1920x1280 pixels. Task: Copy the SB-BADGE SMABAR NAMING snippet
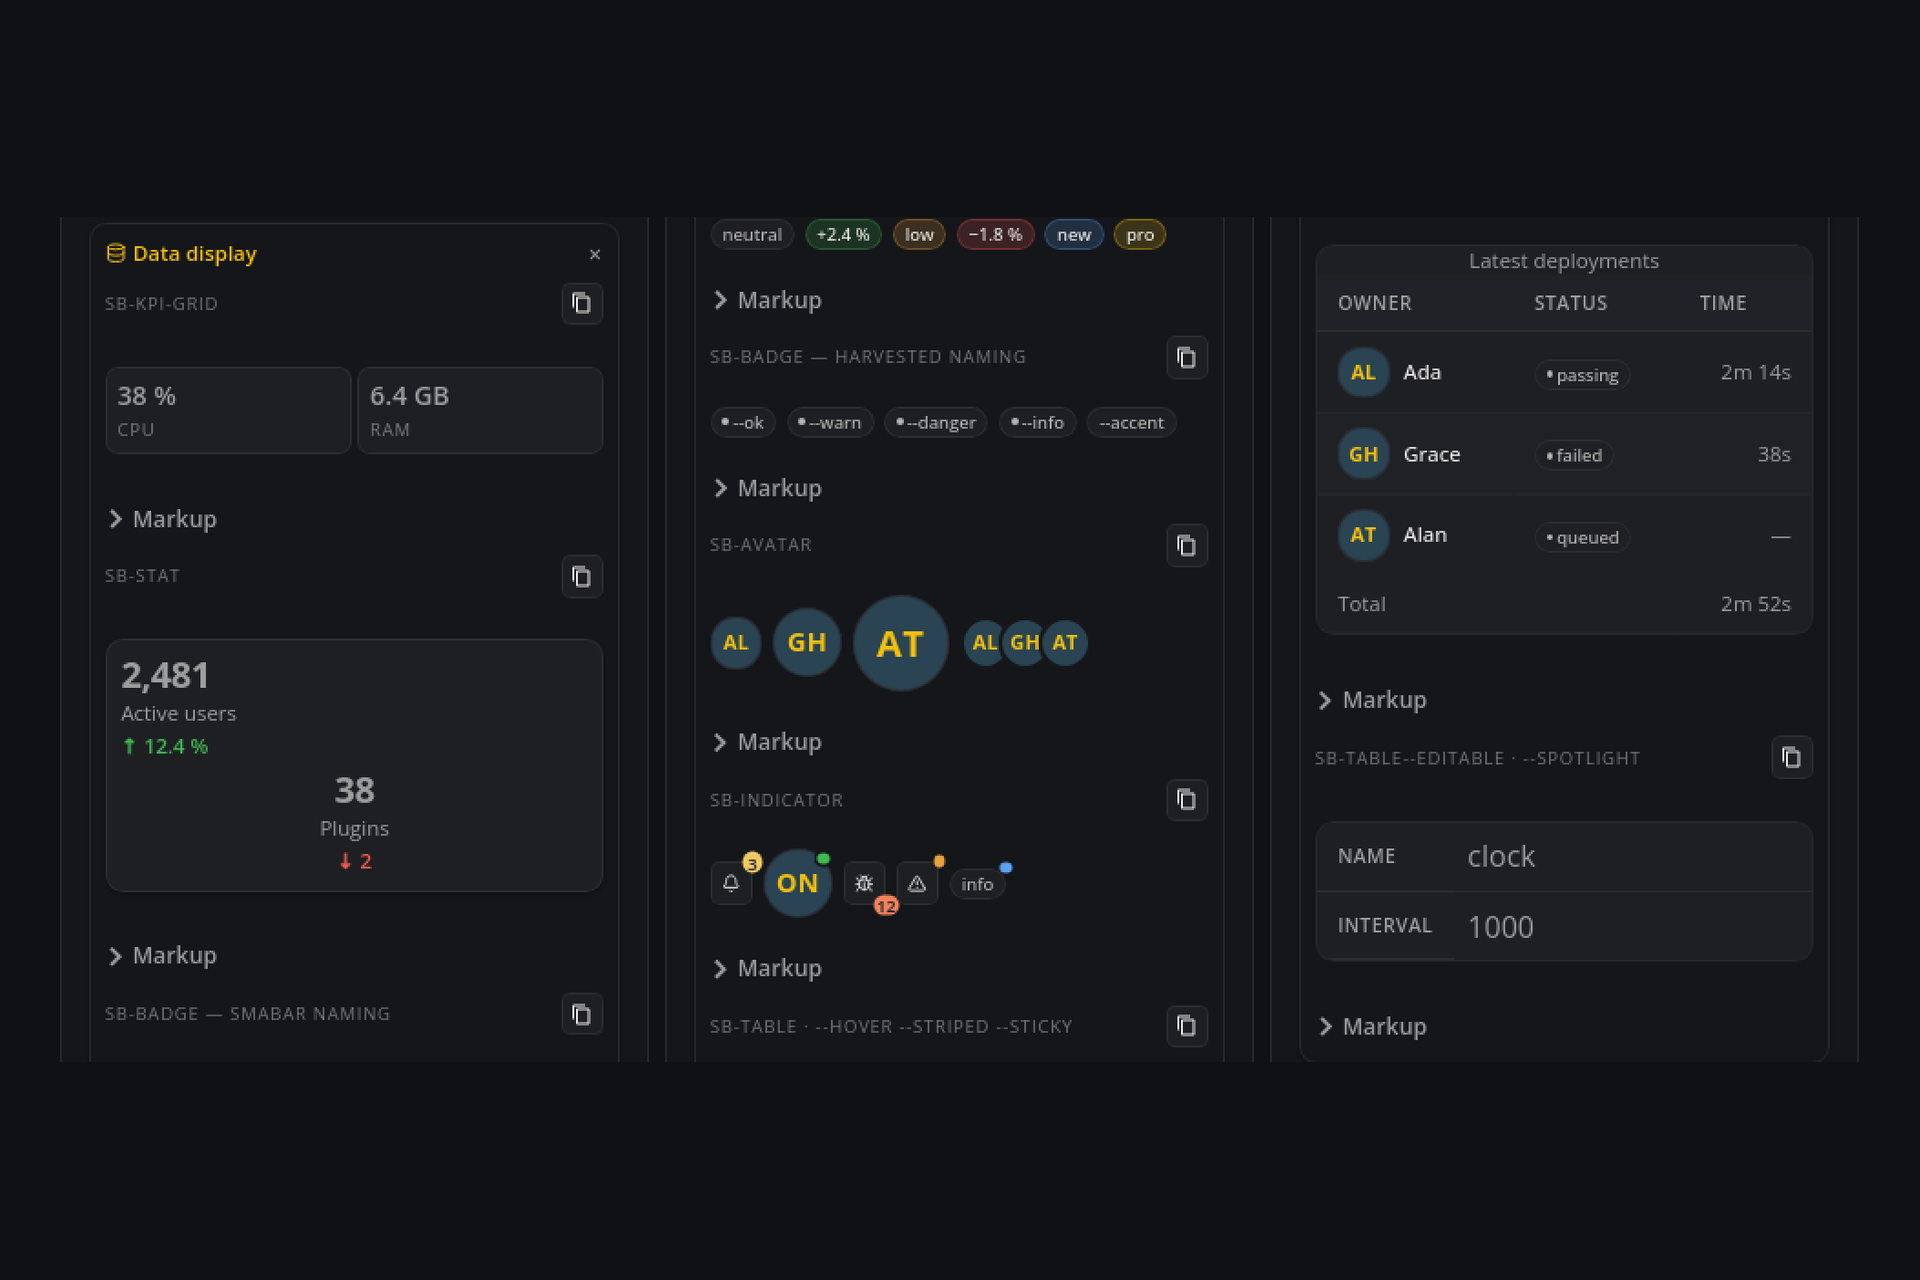click(x=581, y=1014)
